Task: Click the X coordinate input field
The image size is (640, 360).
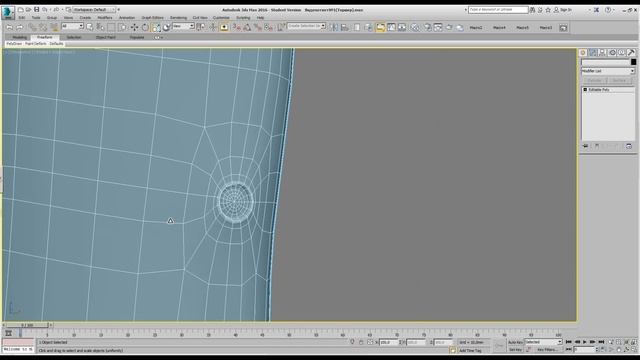Action: pyautogui.click(x=389, y=342)
